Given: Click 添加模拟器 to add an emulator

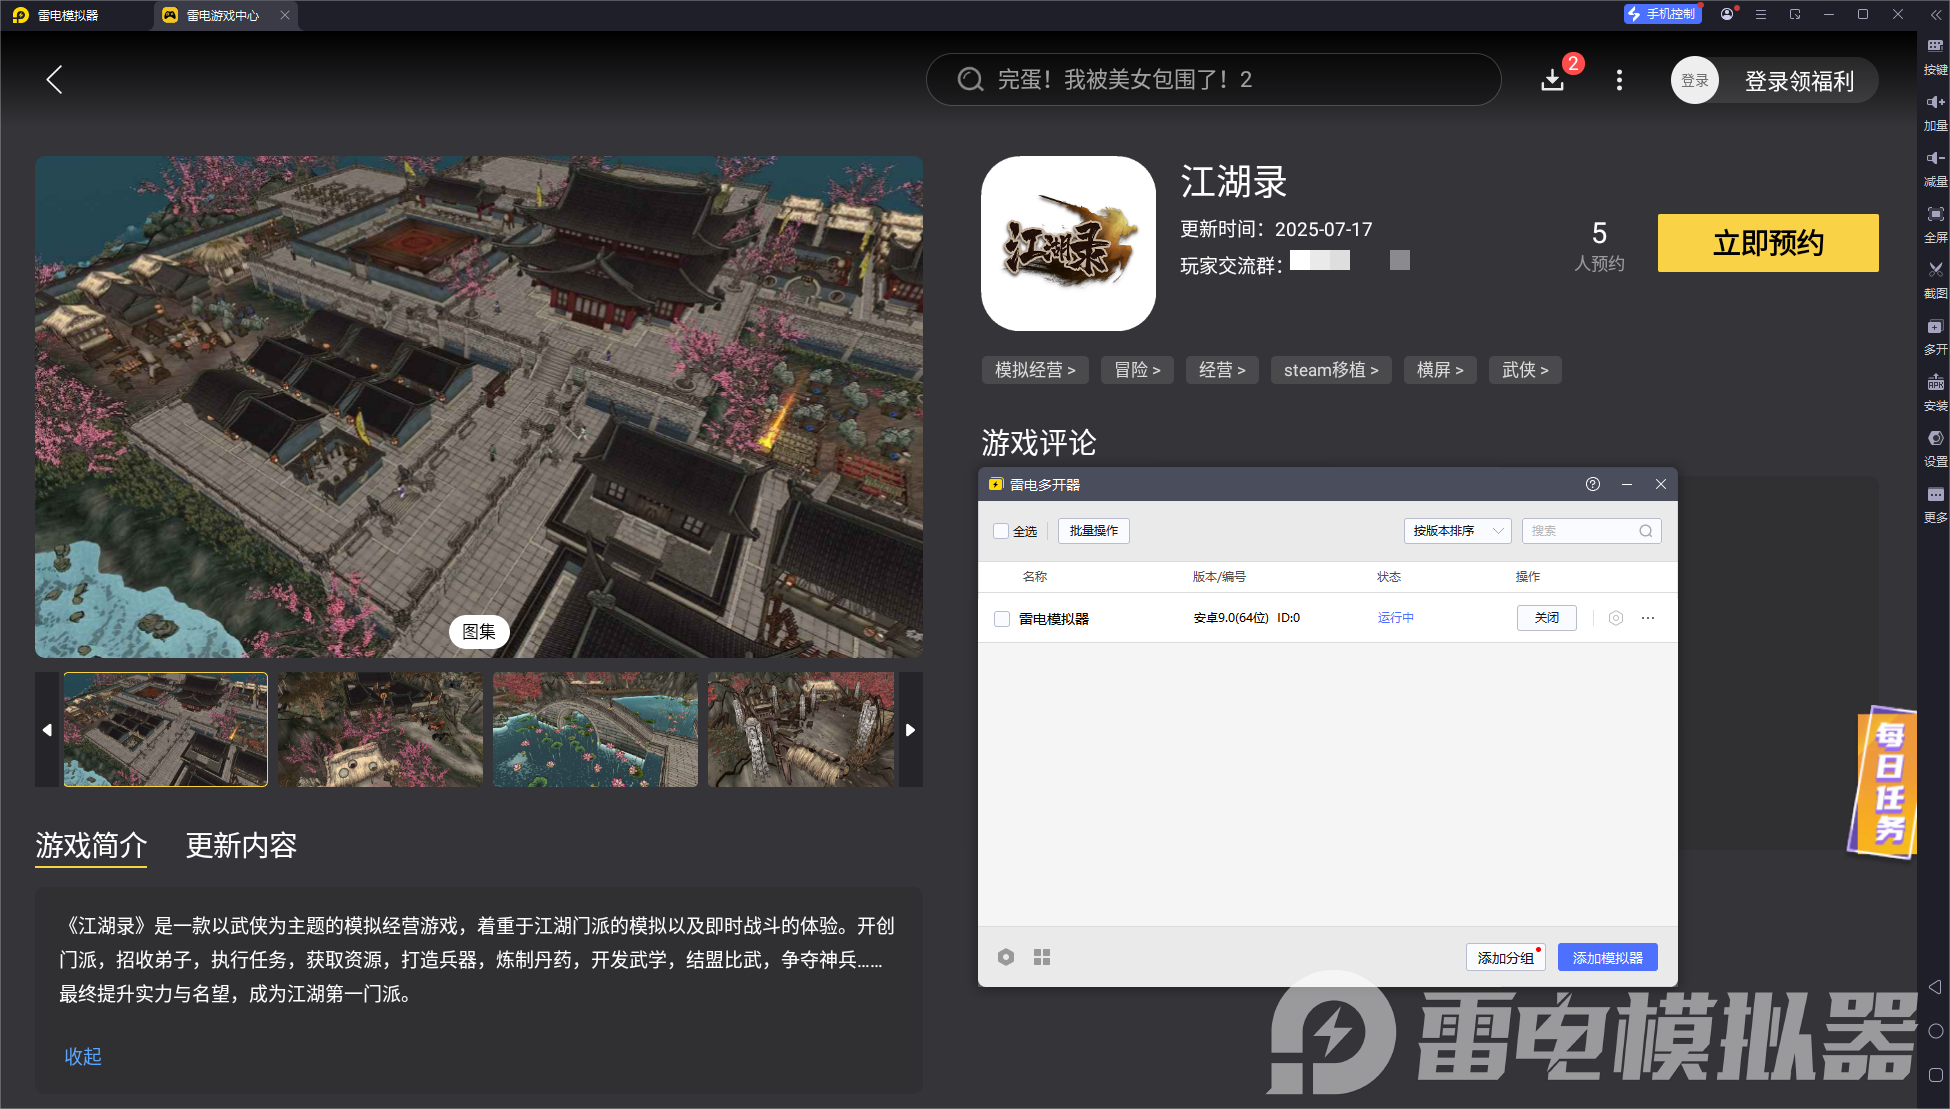Looking at the screenshot, I should tap(1606, 957).
